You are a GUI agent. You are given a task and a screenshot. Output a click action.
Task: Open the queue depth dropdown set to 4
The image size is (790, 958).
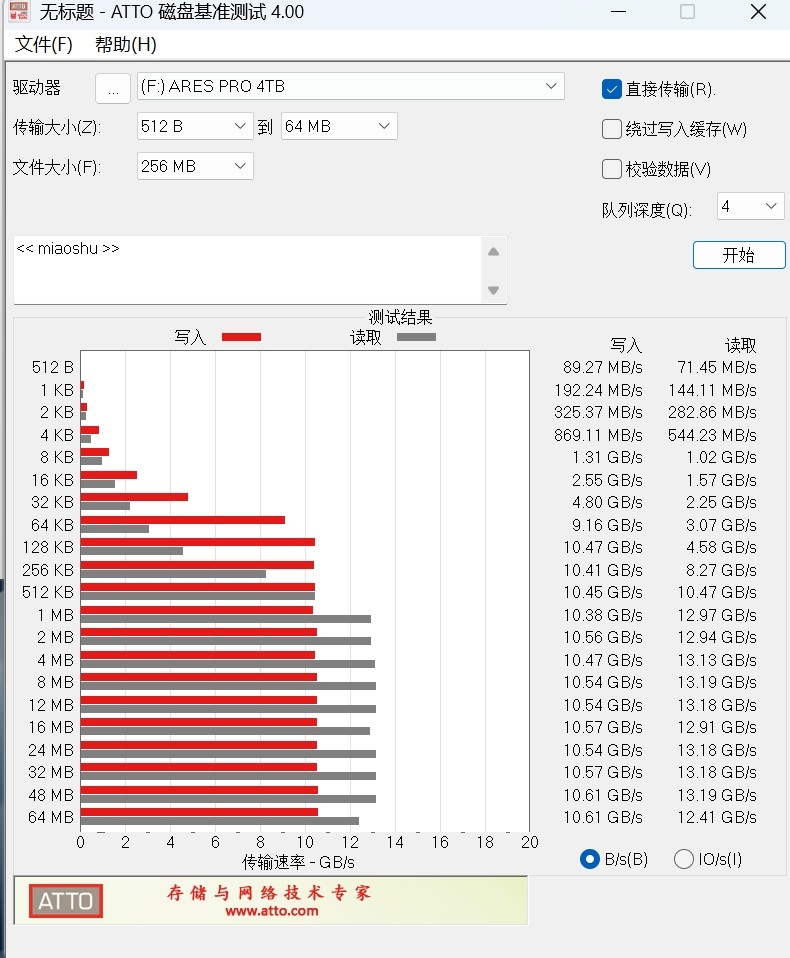(751, 207)
